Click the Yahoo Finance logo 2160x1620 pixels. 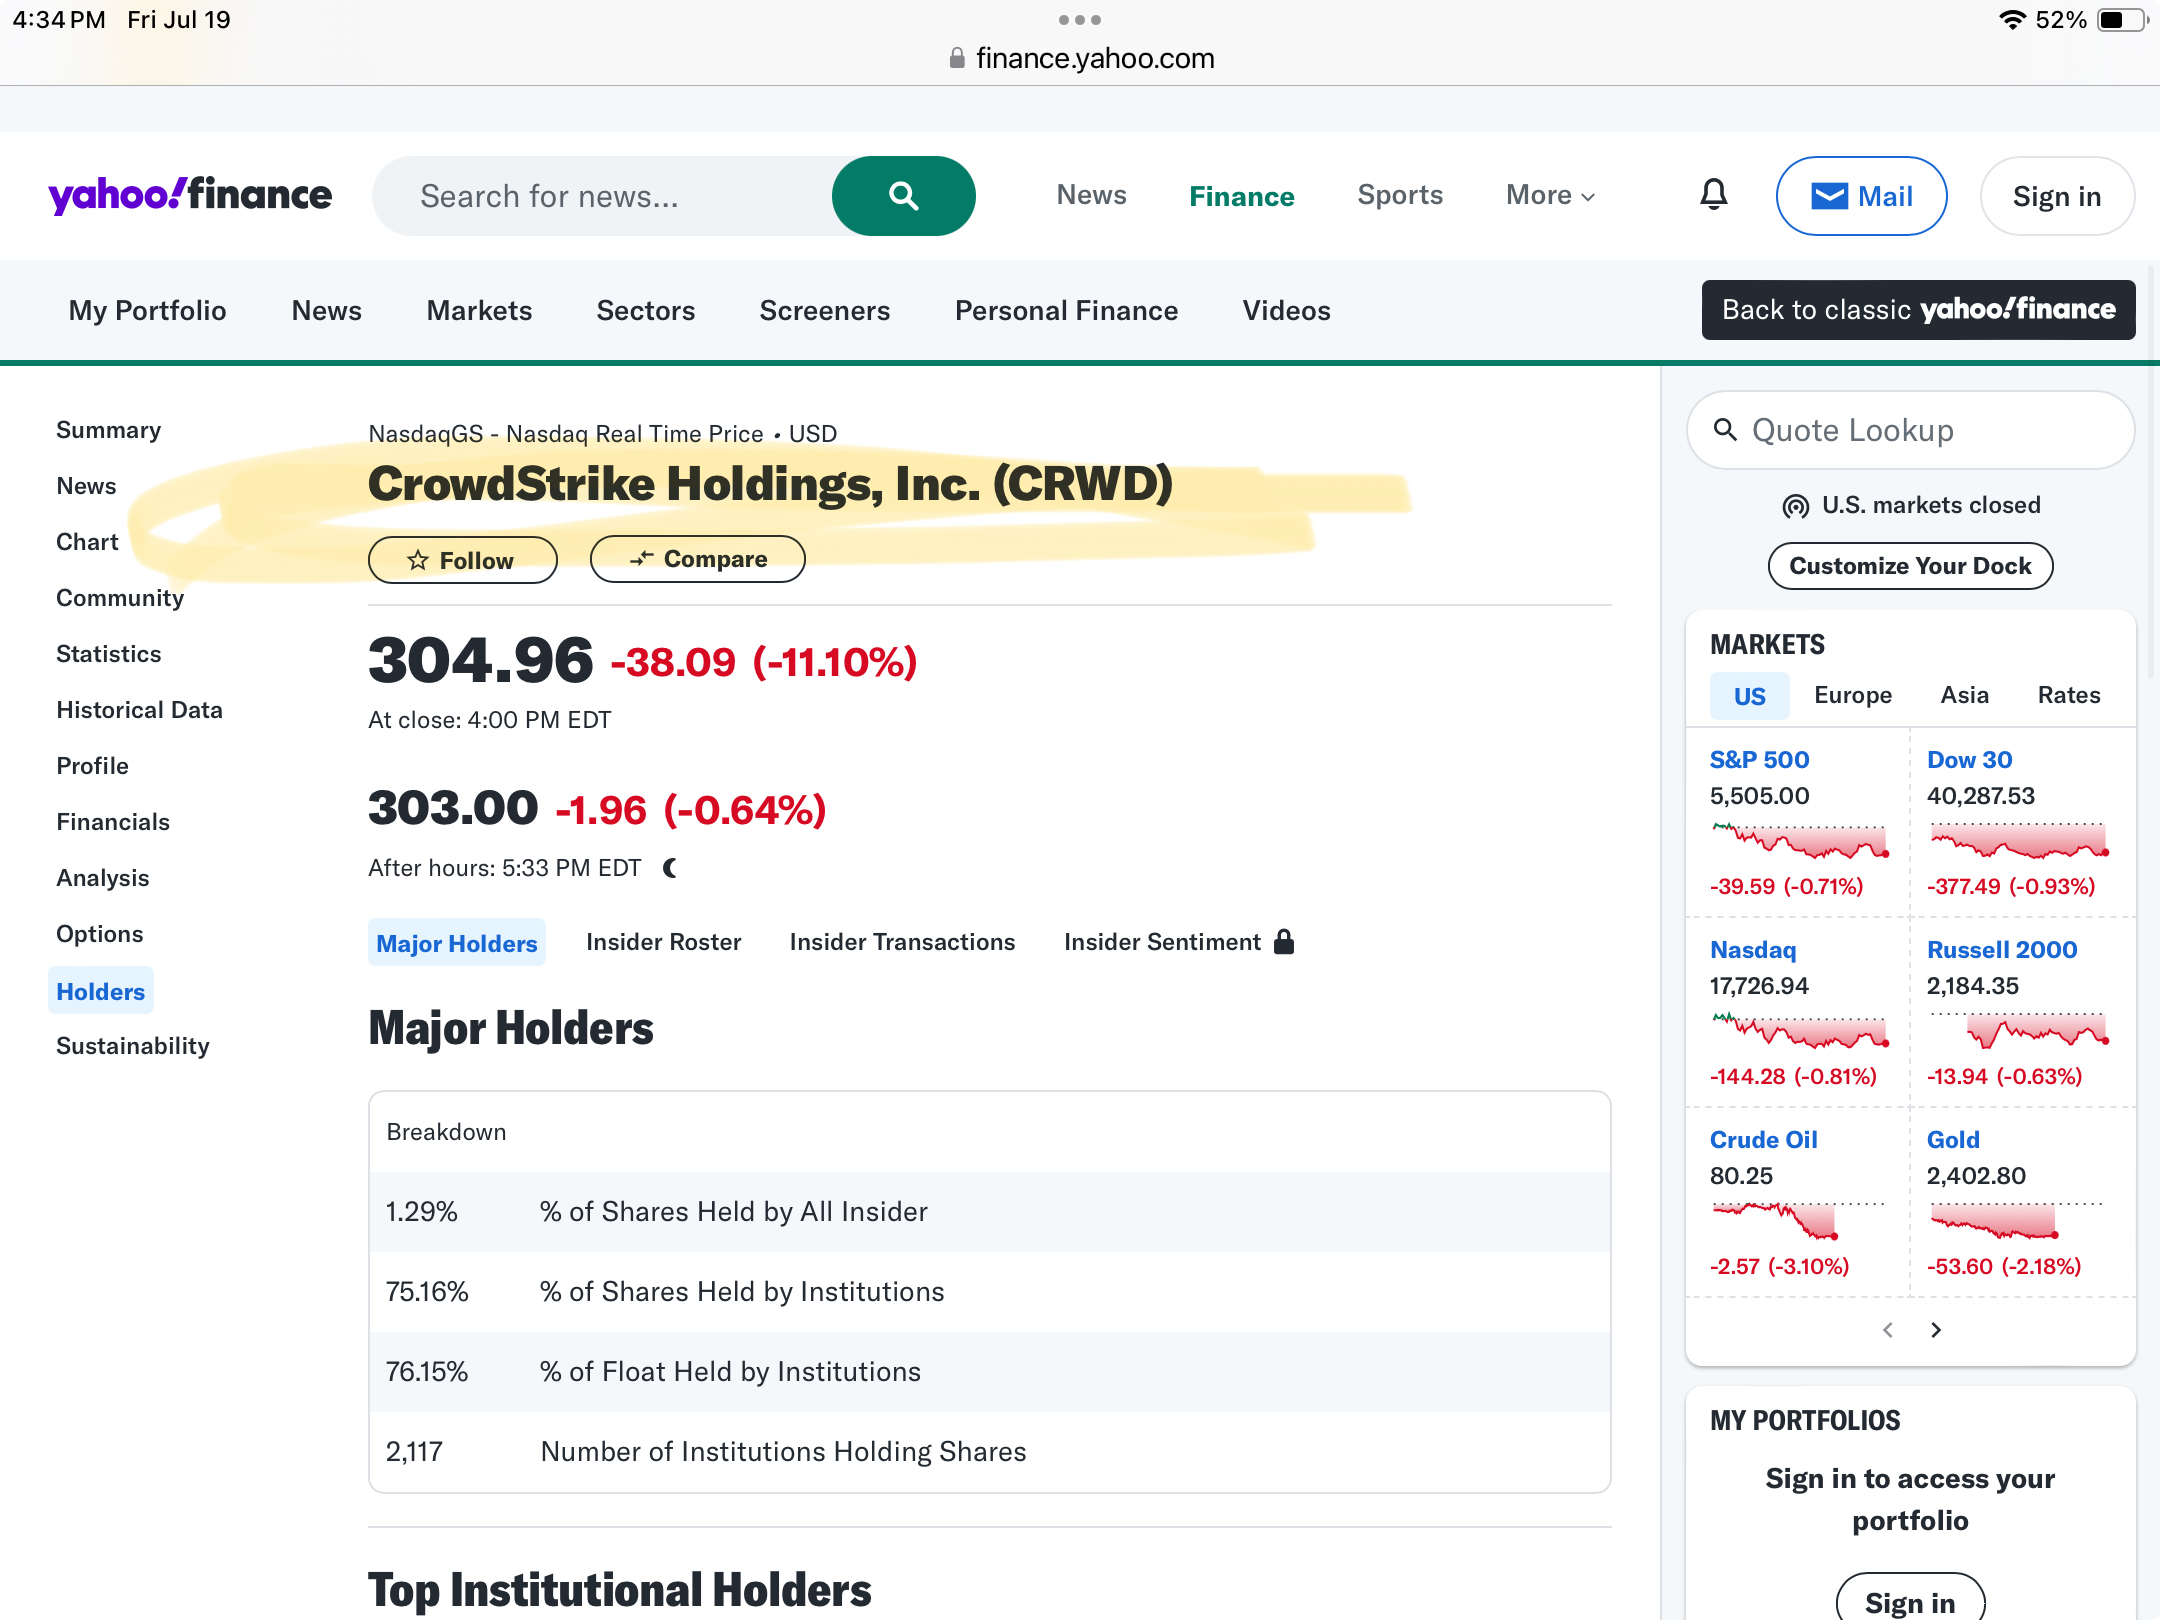pyautogui.click(x=190, y=195)
